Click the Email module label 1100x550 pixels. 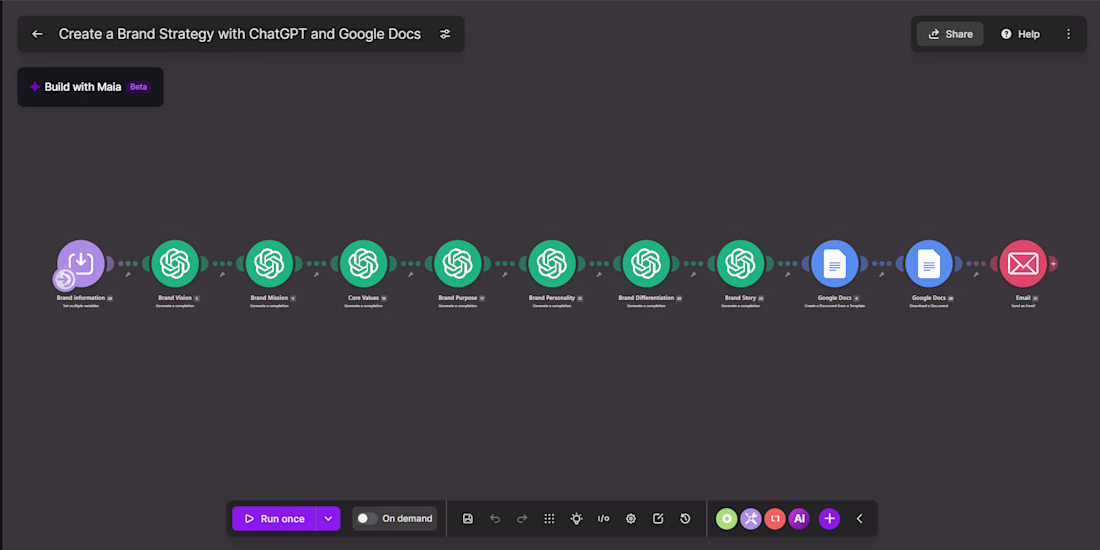(x=1022, y=298)
